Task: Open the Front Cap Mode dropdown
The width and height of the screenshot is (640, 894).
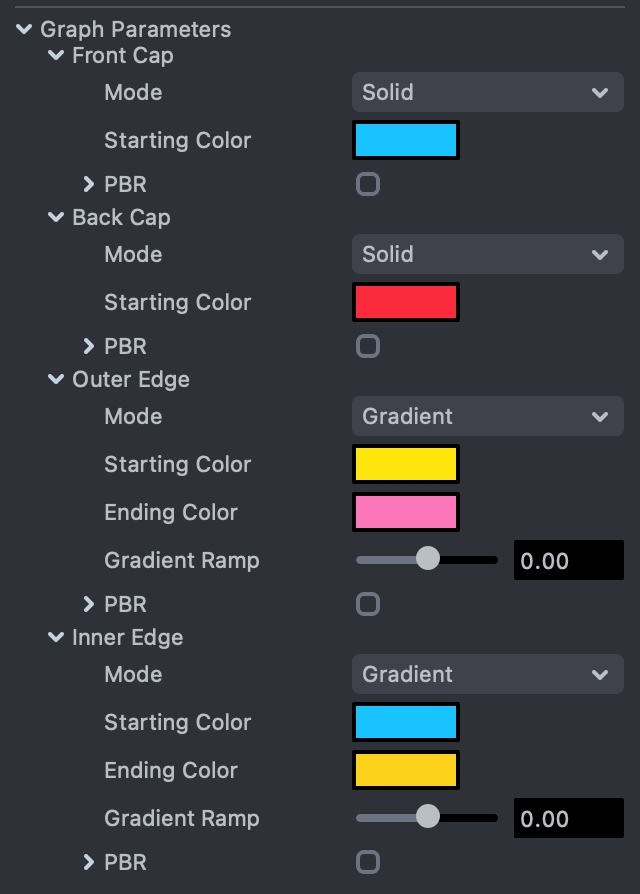Action: [x=487, y=93]
